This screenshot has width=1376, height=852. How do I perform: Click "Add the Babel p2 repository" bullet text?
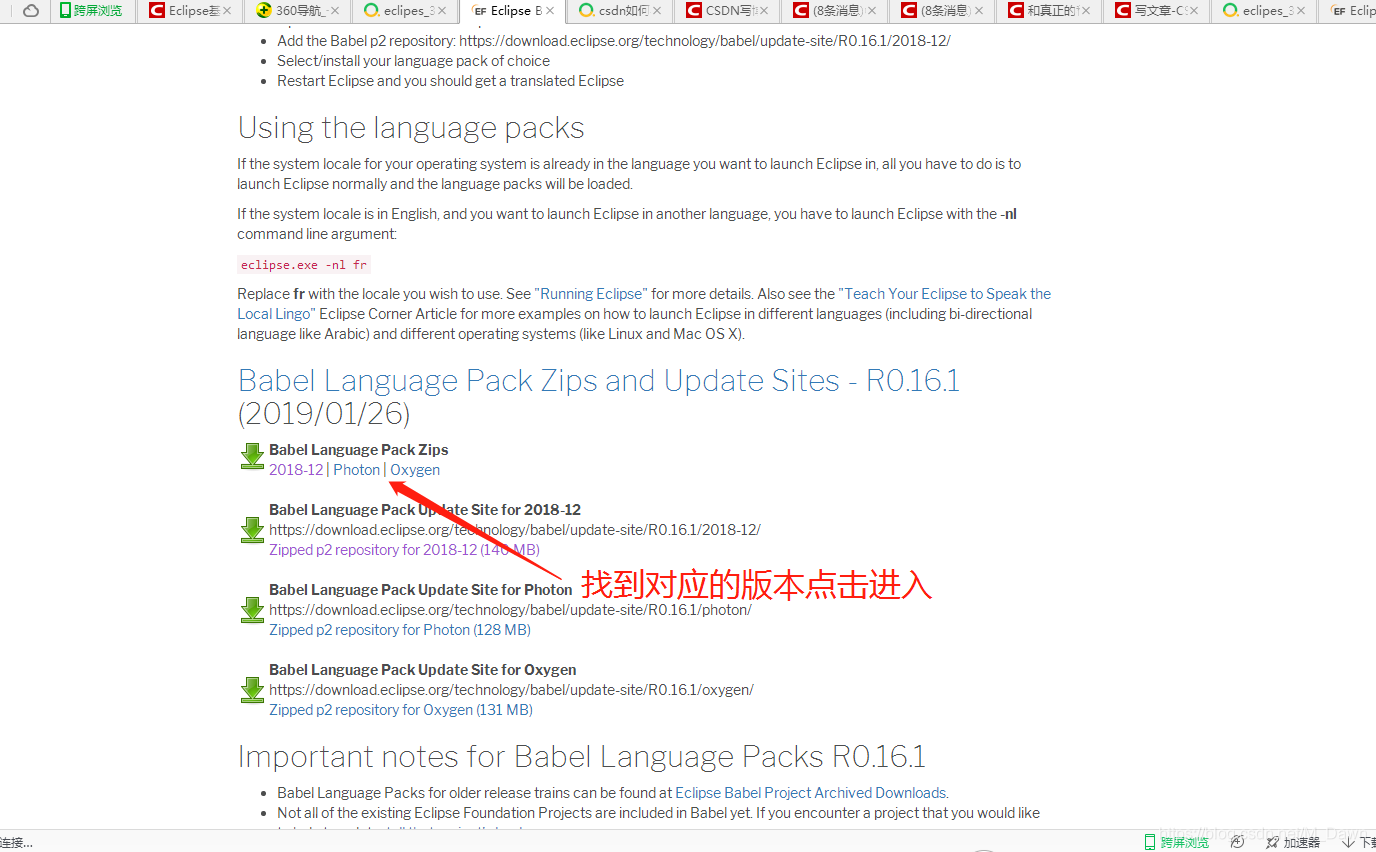[614, 41]
